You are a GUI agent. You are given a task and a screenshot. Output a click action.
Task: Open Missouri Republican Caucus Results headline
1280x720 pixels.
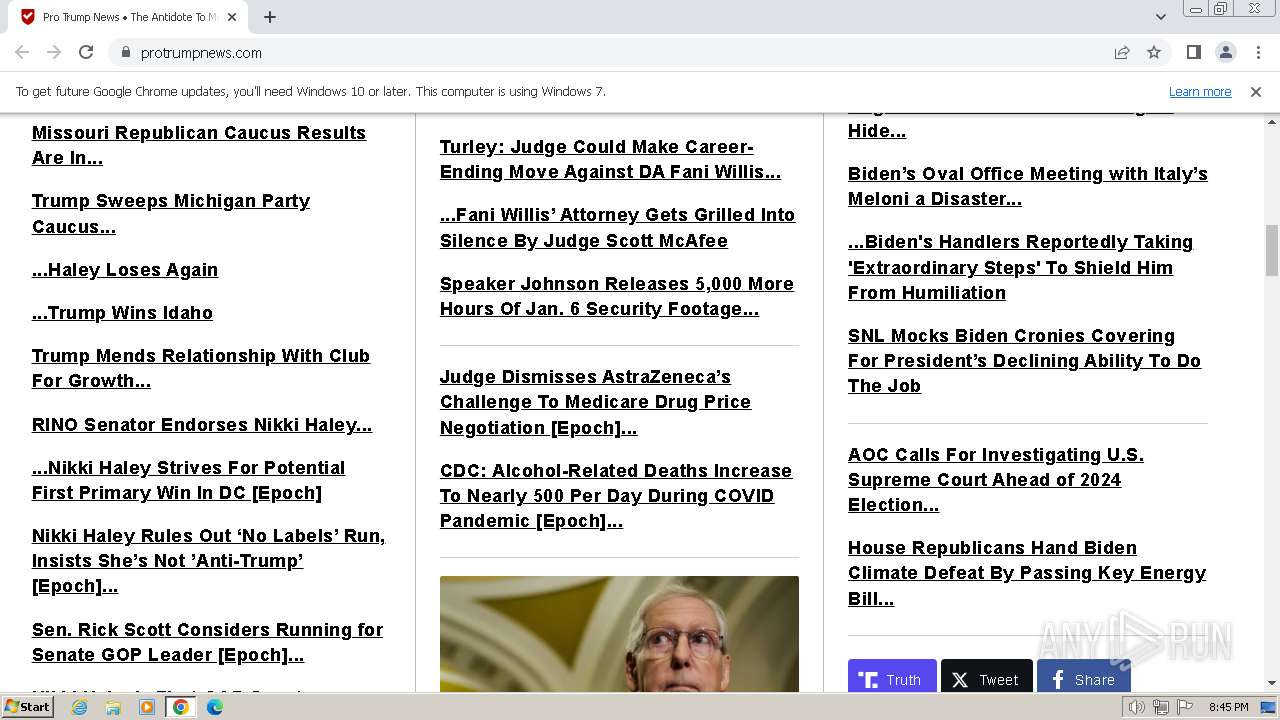pyautogui.click(x=199, y=145)
